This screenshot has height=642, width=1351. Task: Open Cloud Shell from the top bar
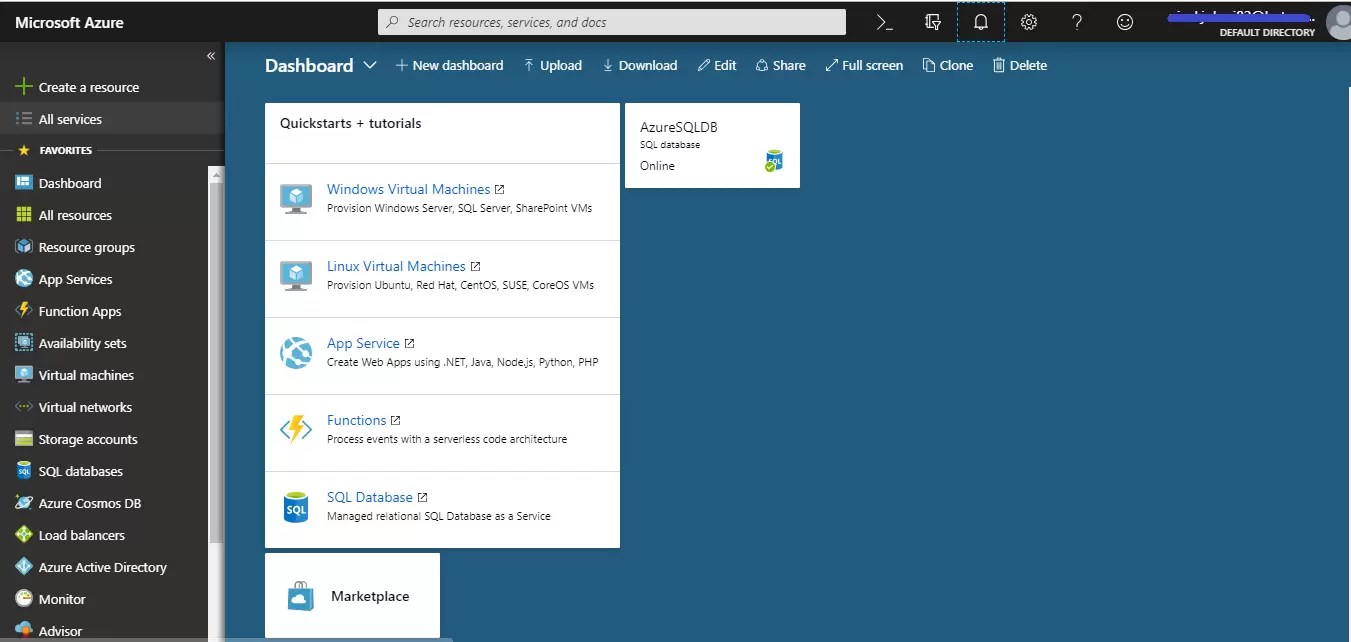pos(884,22)
